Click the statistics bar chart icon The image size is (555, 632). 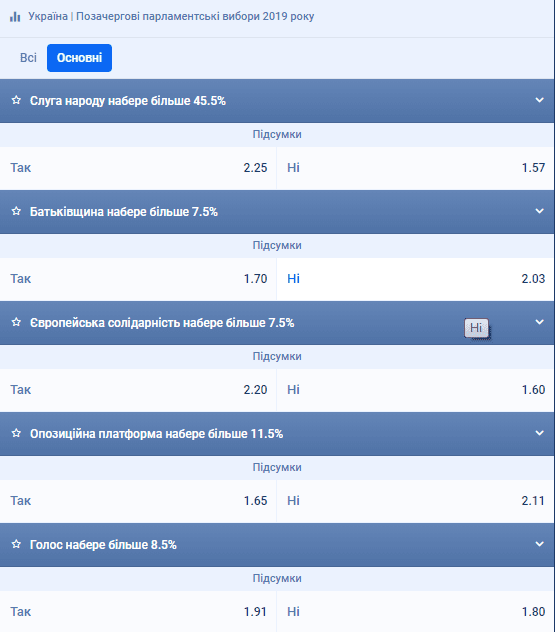click(x=15, y=17)
